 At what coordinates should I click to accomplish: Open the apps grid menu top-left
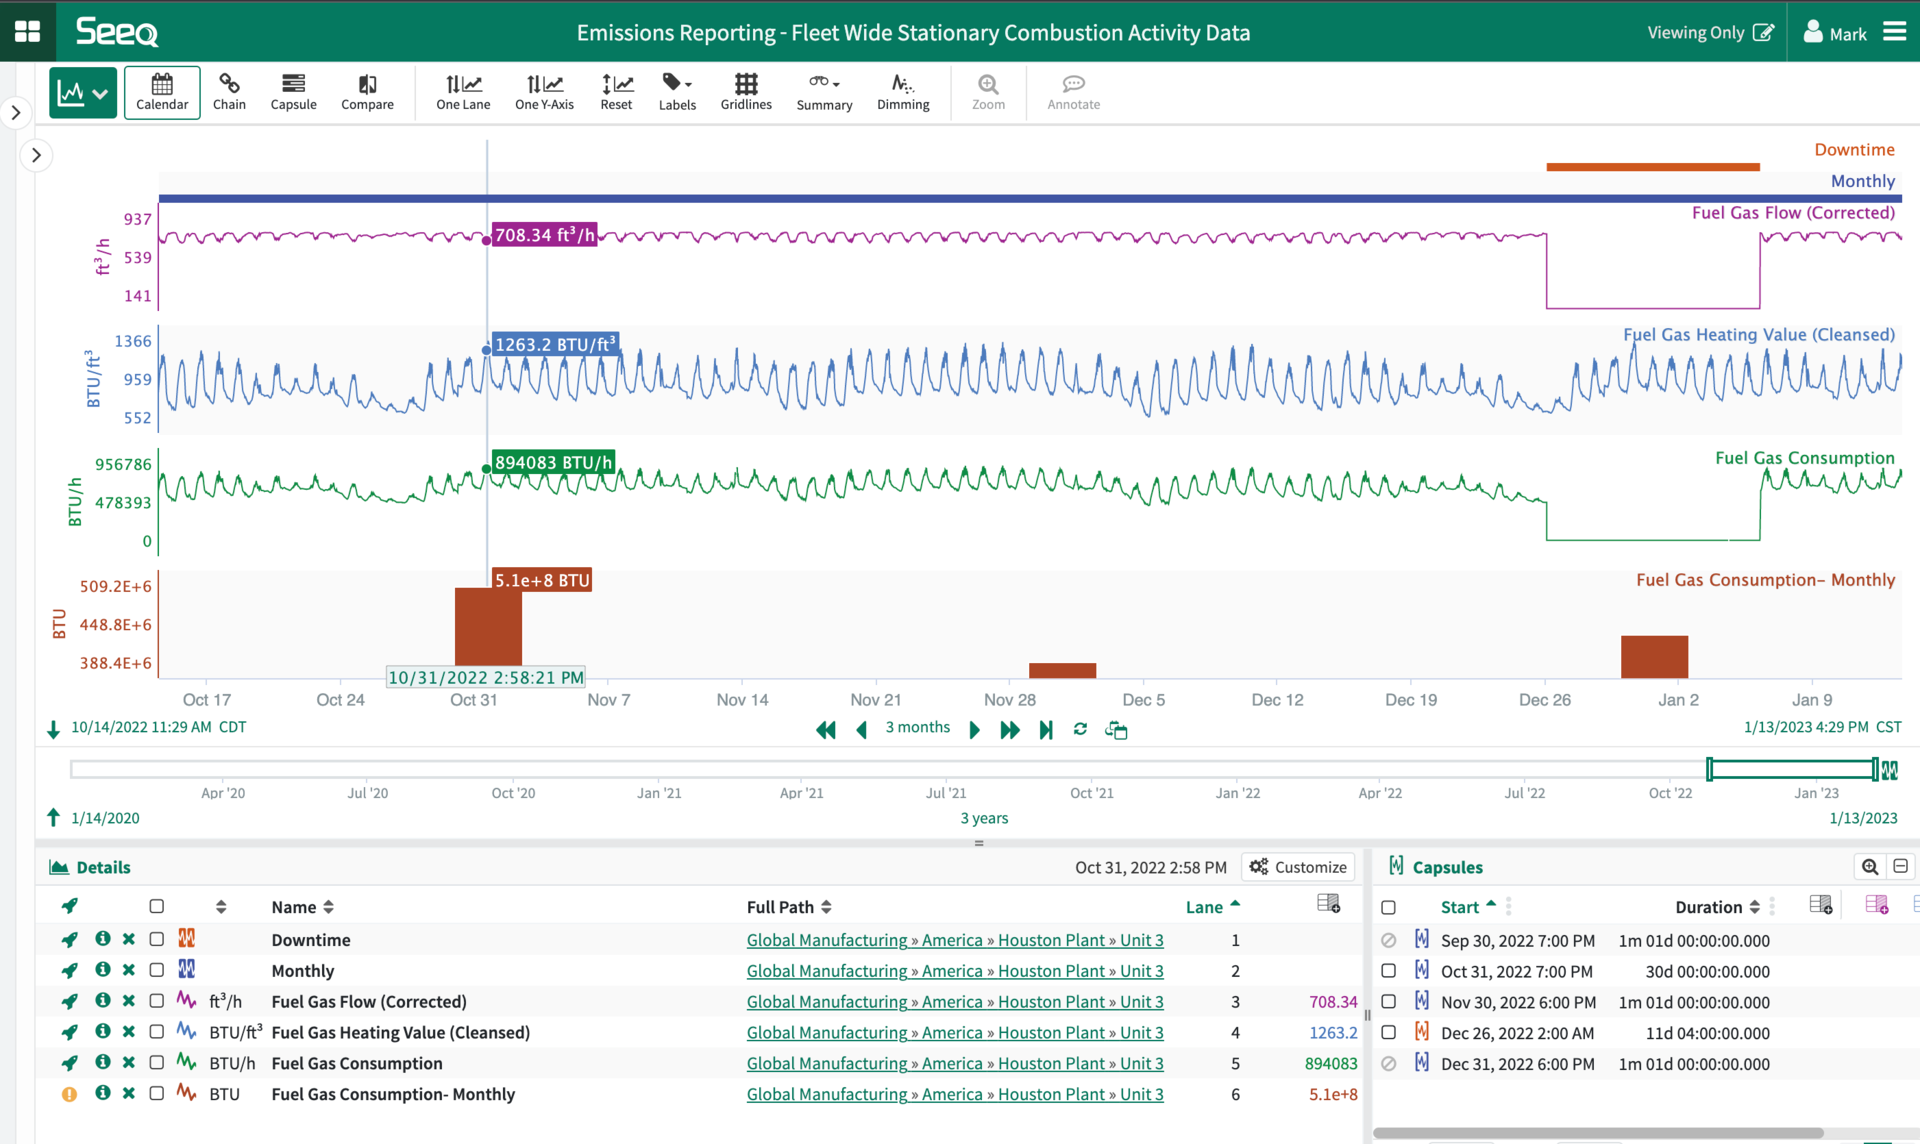click(27, 31)
